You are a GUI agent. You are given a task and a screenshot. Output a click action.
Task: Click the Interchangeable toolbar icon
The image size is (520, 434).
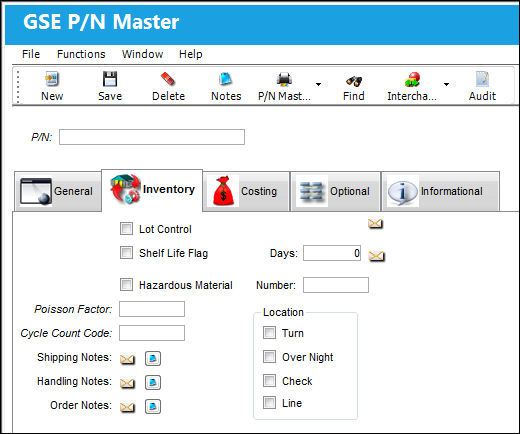coord(412,79)
